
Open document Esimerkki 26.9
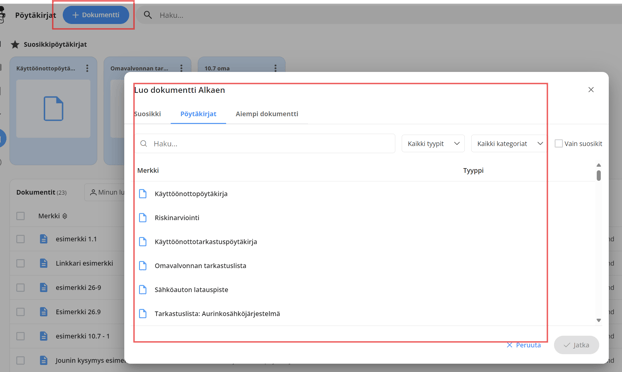click(x=78, y=312)
